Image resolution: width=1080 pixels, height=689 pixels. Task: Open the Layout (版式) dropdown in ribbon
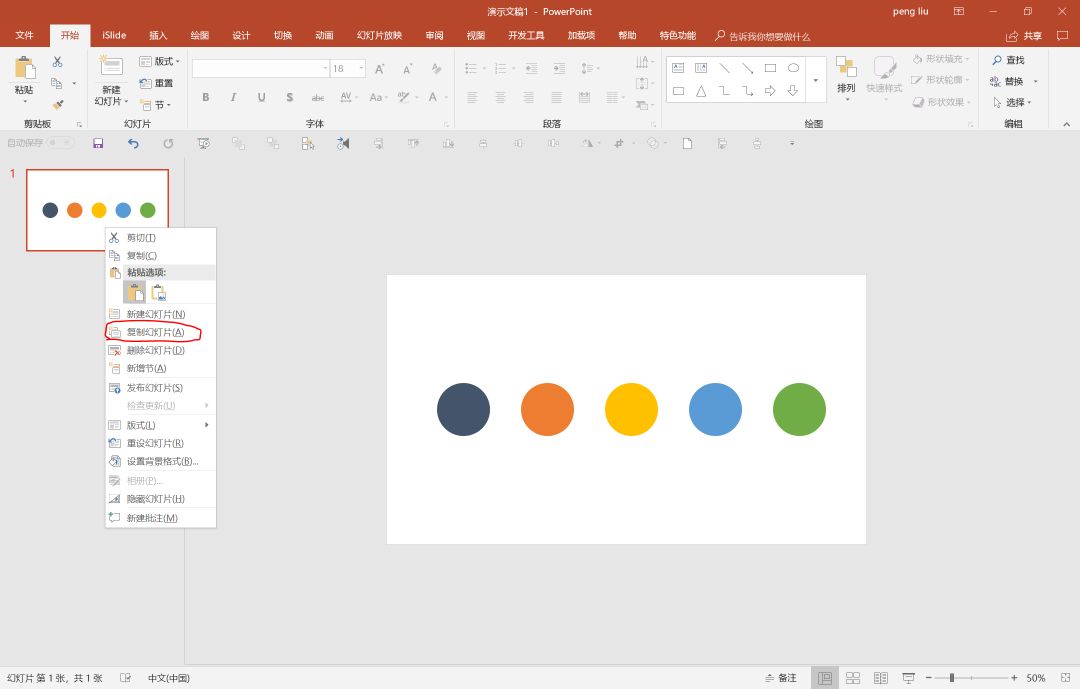click(160, 62)
